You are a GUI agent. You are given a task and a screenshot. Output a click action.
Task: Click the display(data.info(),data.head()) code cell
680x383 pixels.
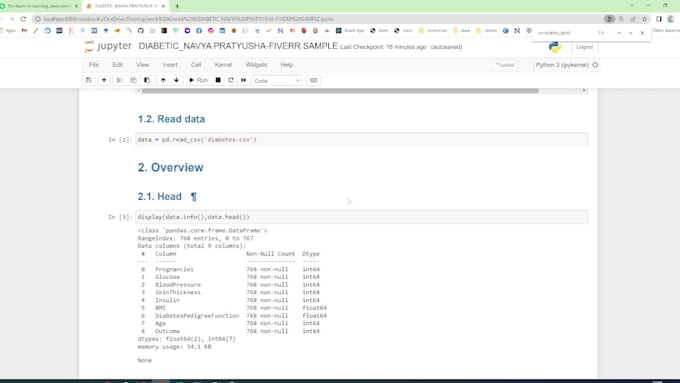(x=362, y=217)
